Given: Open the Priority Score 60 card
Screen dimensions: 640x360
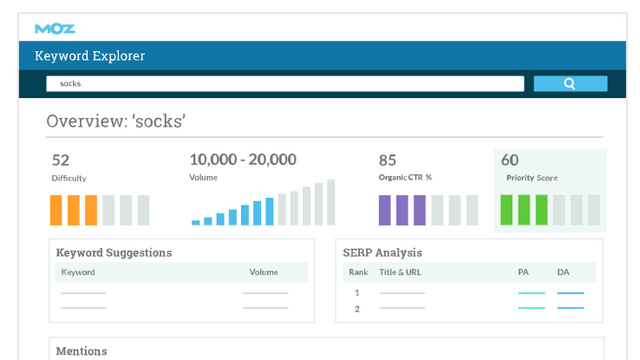Looking at the screenshot, I should [550, 190].
